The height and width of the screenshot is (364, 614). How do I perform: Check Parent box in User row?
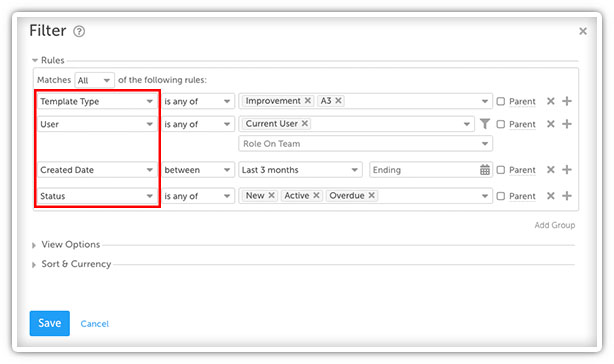(x=500, y=124)
